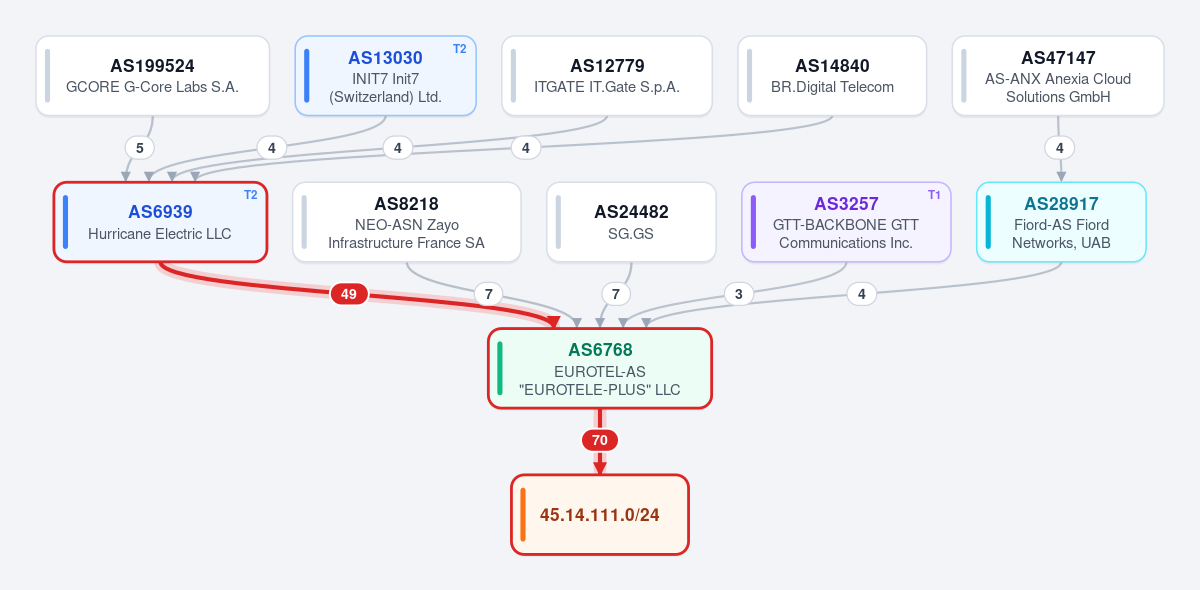
Task: Select the AS47147 Anexia Cloud node
Action: coord(1058,76)
